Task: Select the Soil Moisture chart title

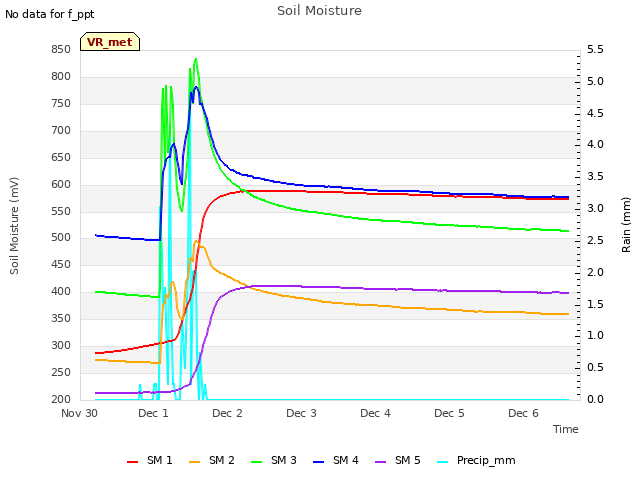Action: pyautogui.click(x=319, y=11)
